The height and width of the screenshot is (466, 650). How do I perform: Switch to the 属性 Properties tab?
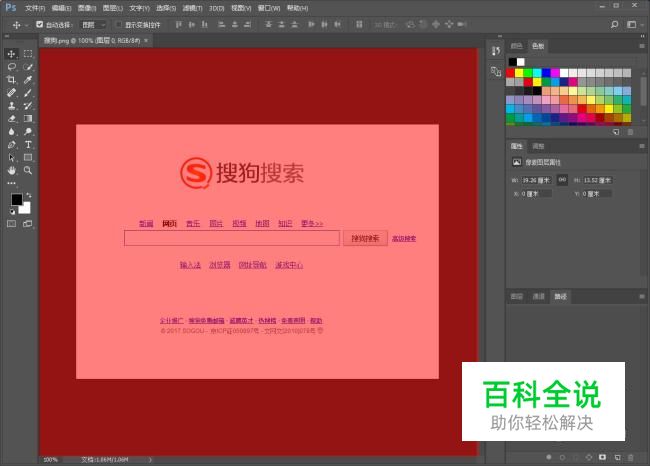point(517,146)
